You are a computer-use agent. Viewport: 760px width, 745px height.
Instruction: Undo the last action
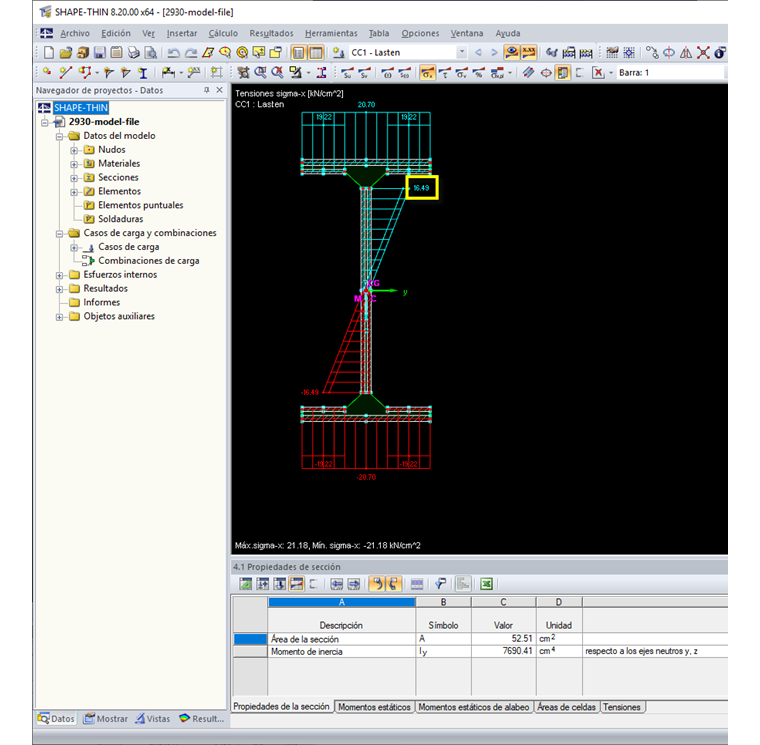coord(174,52)
